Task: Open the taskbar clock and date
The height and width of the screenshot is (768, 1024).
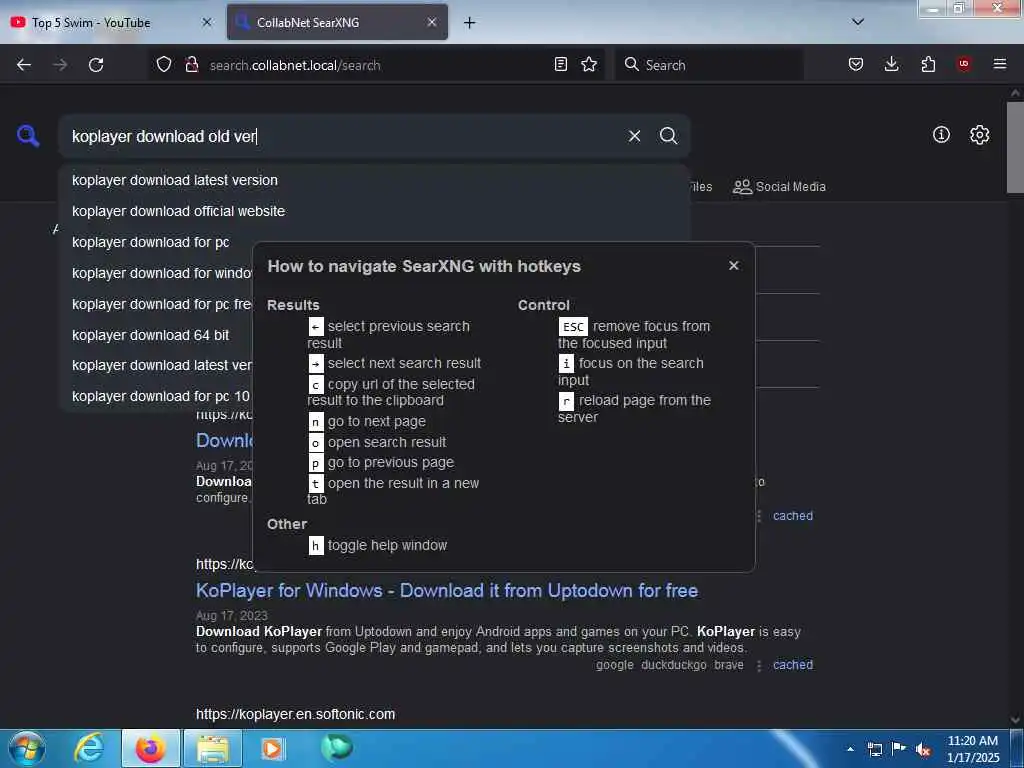Action: [x=972, y=749]
